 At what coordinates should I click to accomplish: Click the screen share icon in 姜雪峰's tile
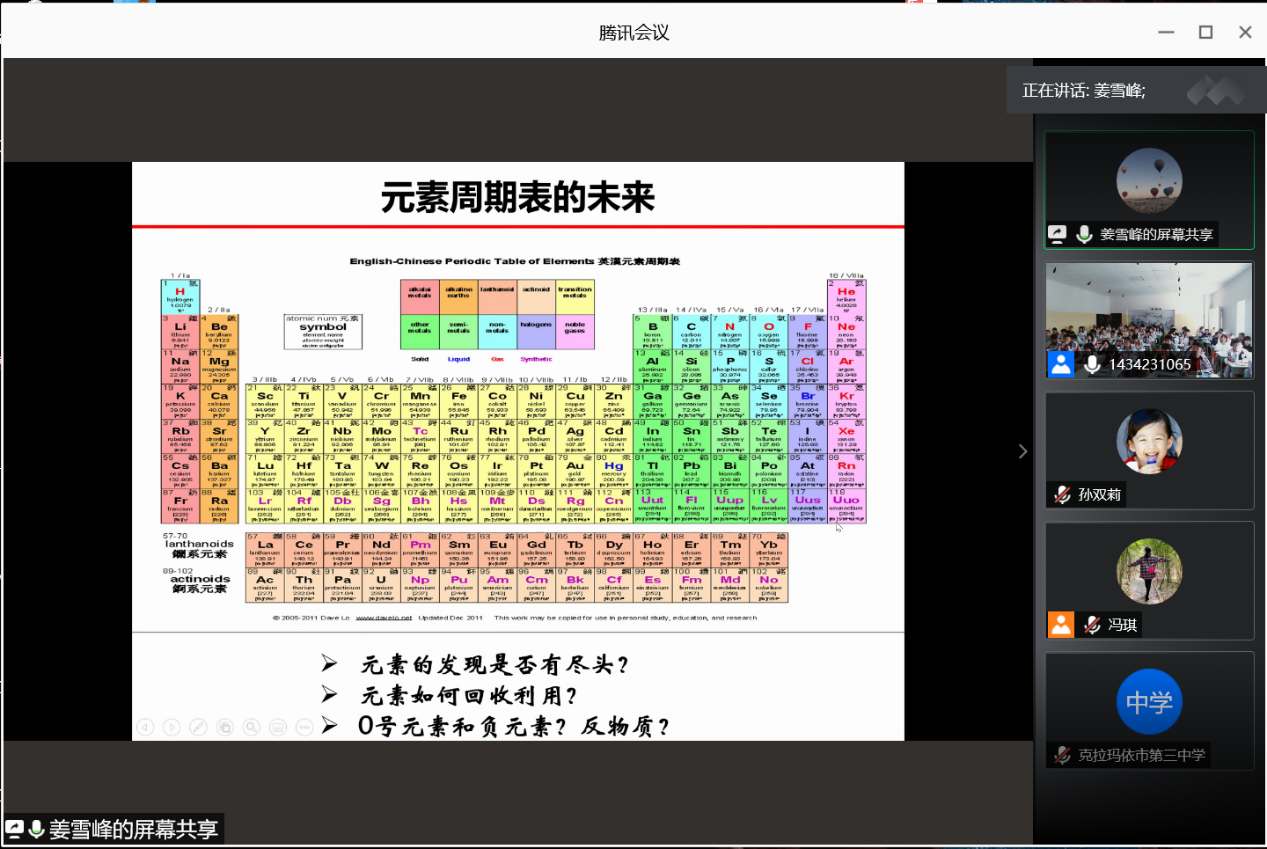tap(1058, 234)
